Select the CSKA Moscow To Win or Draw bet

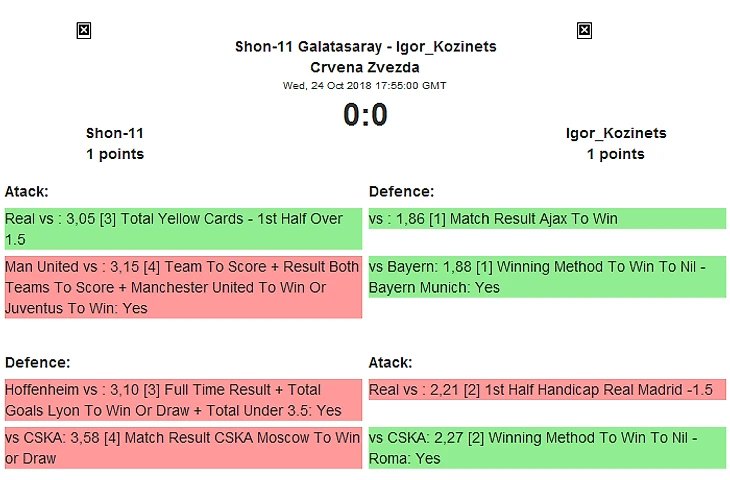point(182,448)
